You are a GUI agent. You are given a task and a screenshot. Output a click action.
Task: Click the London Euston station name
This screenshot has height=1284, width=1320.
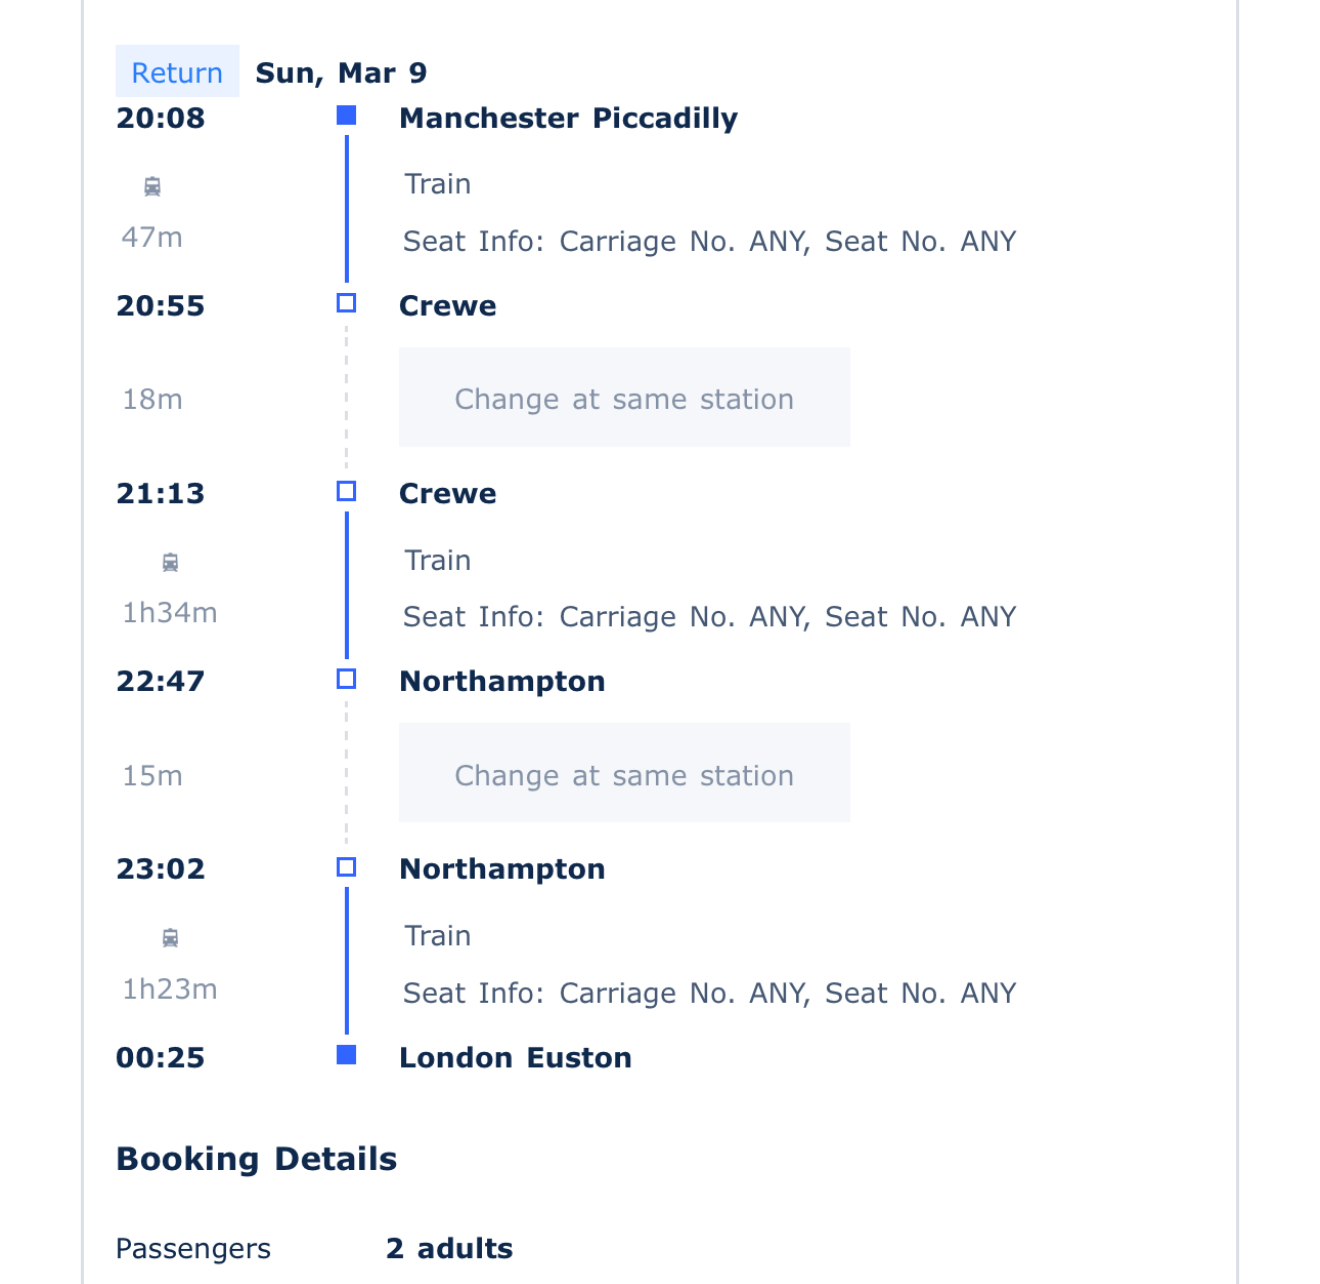[x=515, y=1058]
